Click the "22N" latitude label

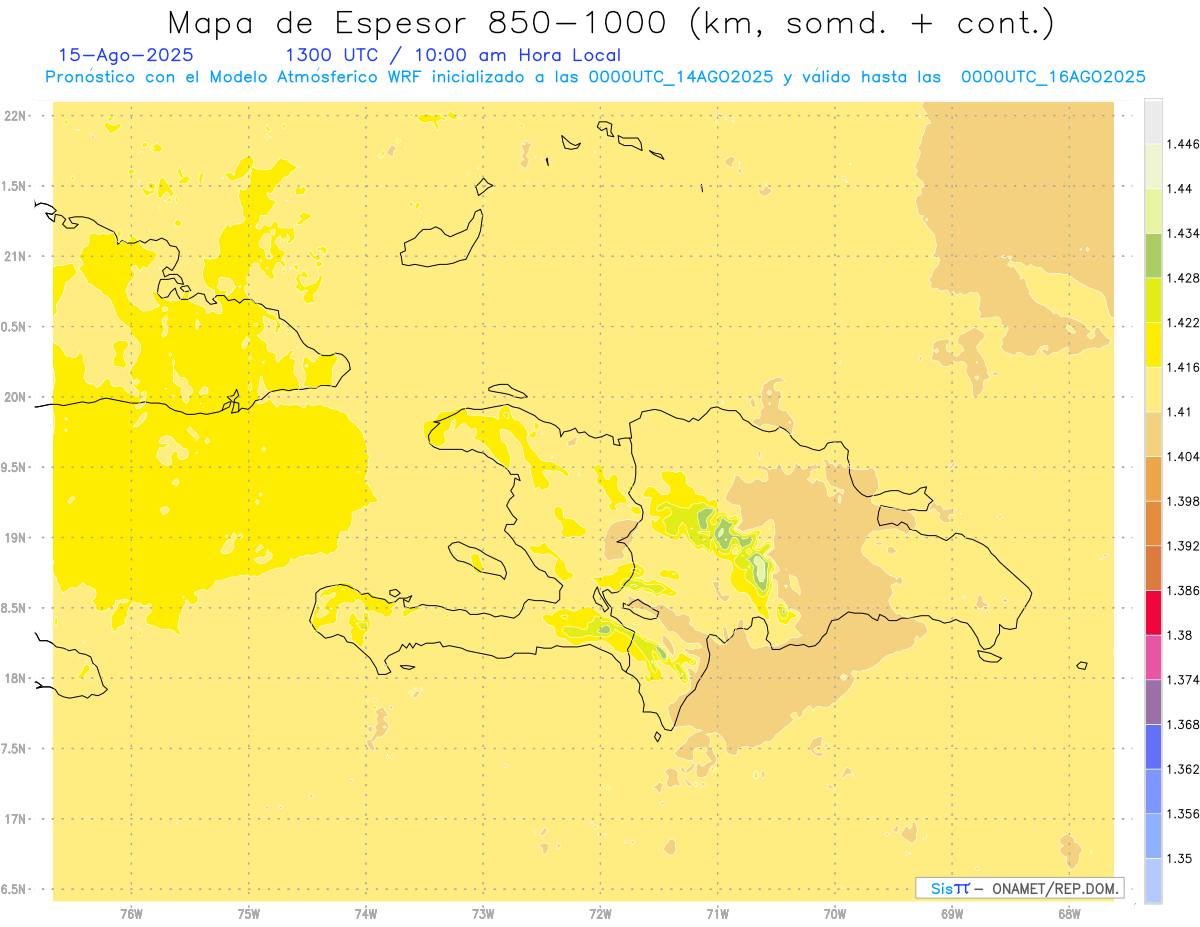pos(15,116)
